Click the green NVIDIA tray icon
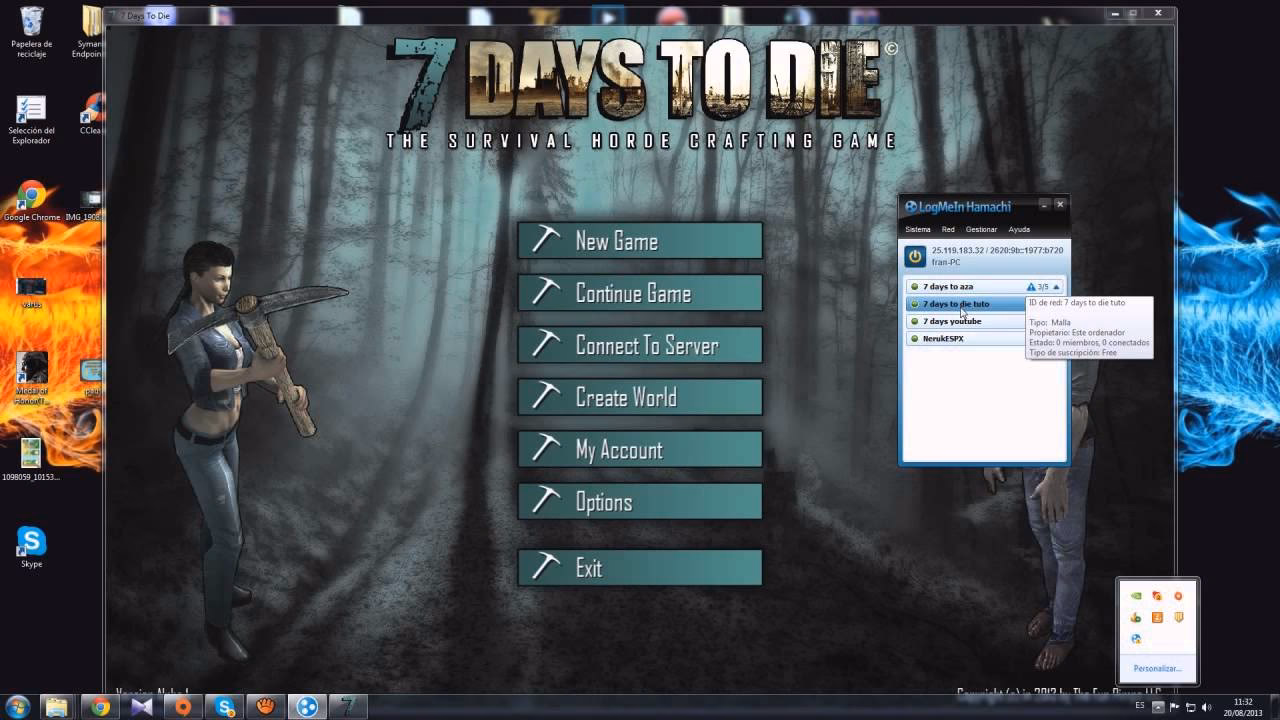The image size is (1280, 720). pyautogui.click(x=1136, y=596)
